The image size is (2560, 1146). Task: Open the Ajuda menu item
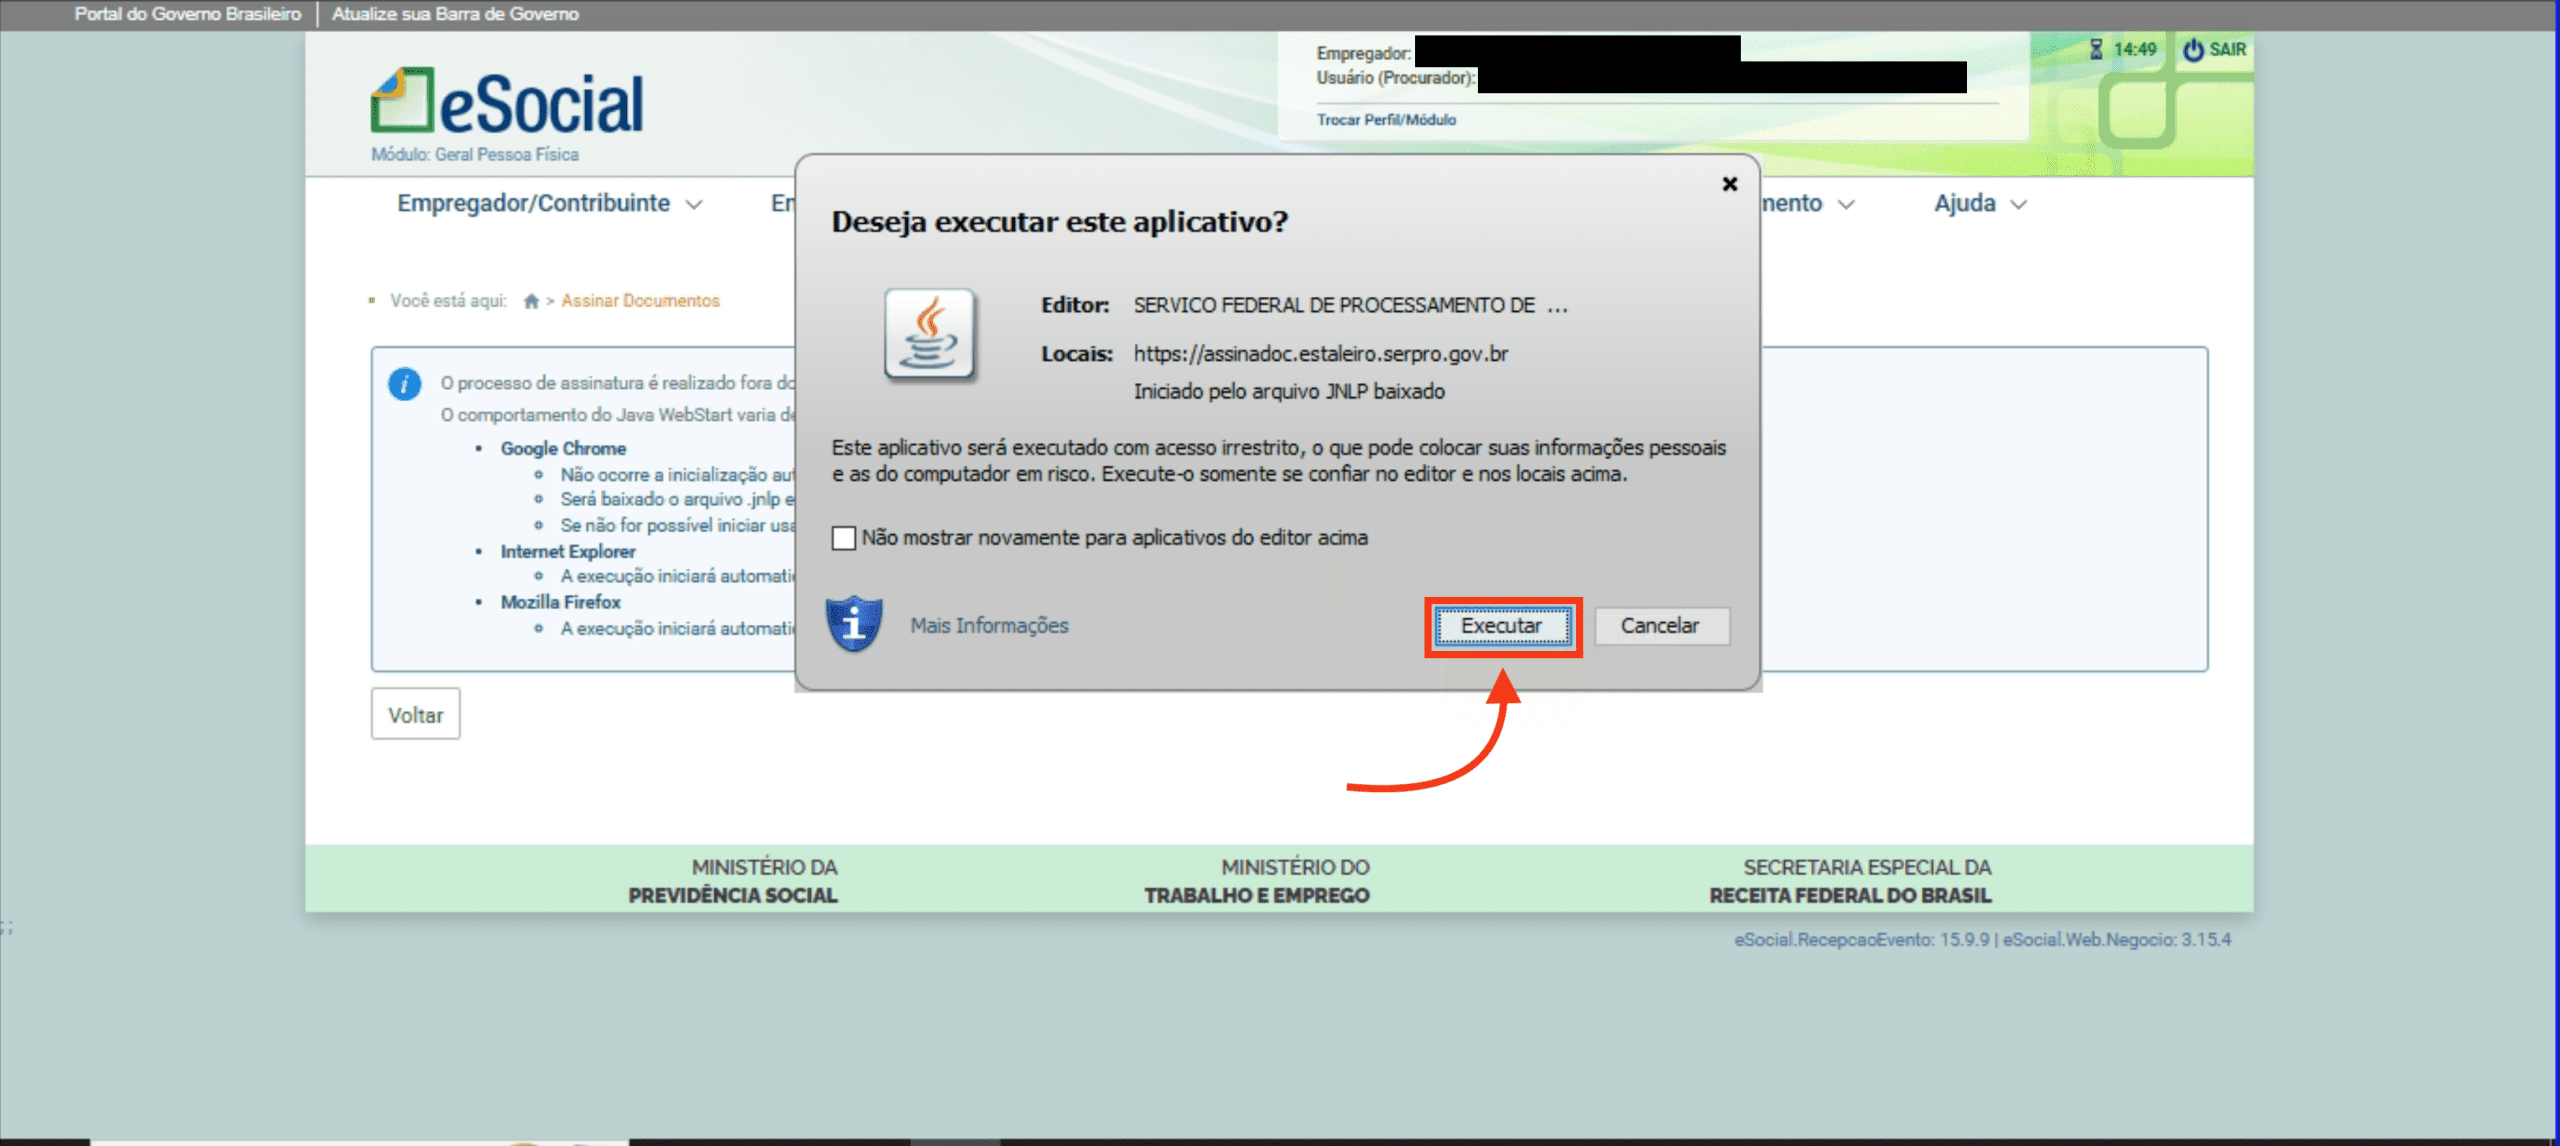point(1964,204)
